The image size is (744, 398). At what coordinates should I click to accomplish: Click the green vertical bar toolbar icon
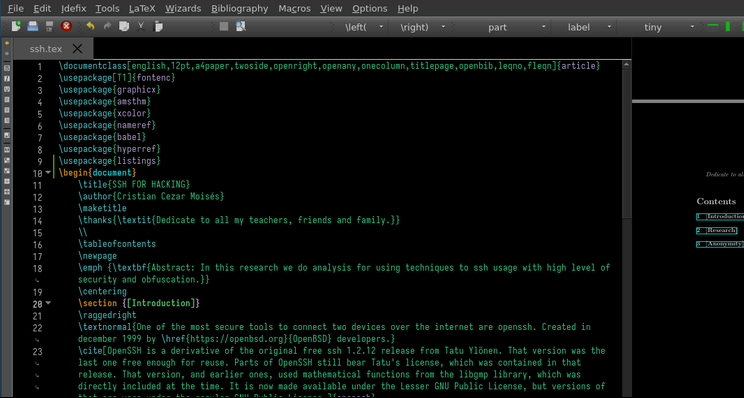[x=728, y=27]
